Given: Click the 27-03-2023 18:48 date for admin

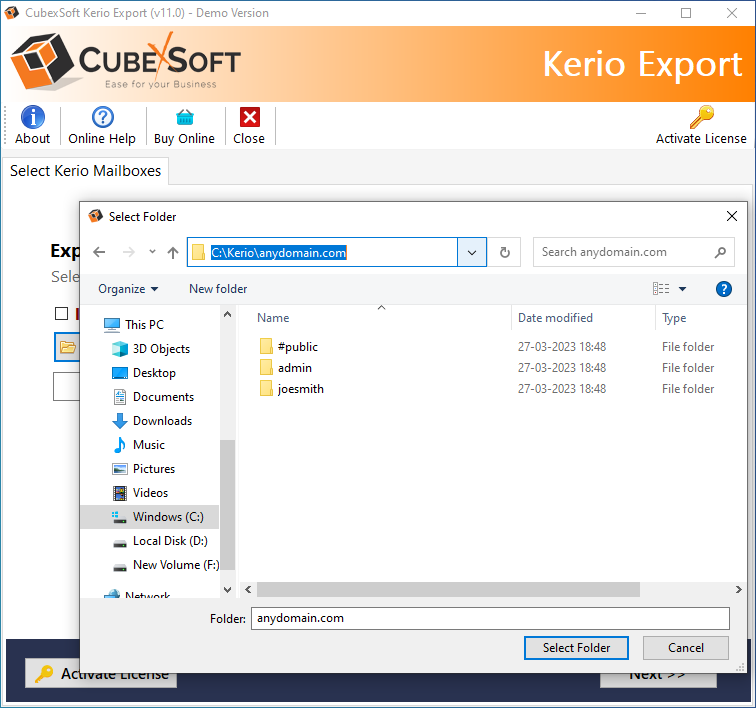Looking at the screenshot, I should pos(562,368).
